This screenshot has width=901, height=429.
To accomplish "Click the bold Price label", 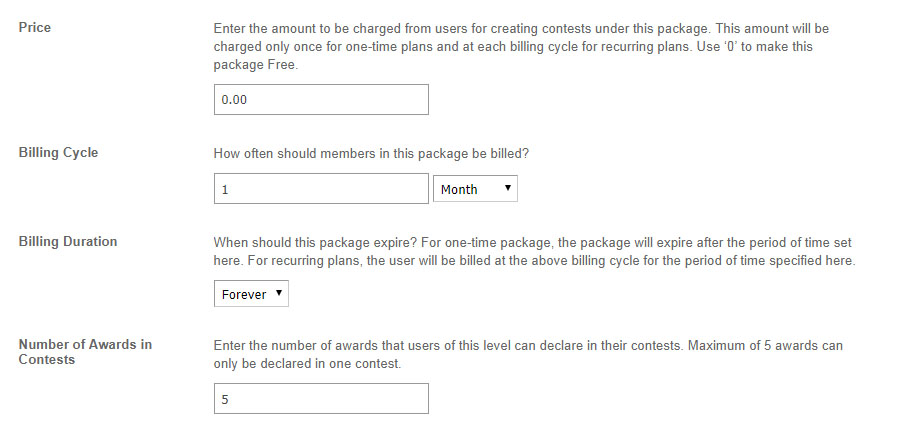I will [35, 27].
